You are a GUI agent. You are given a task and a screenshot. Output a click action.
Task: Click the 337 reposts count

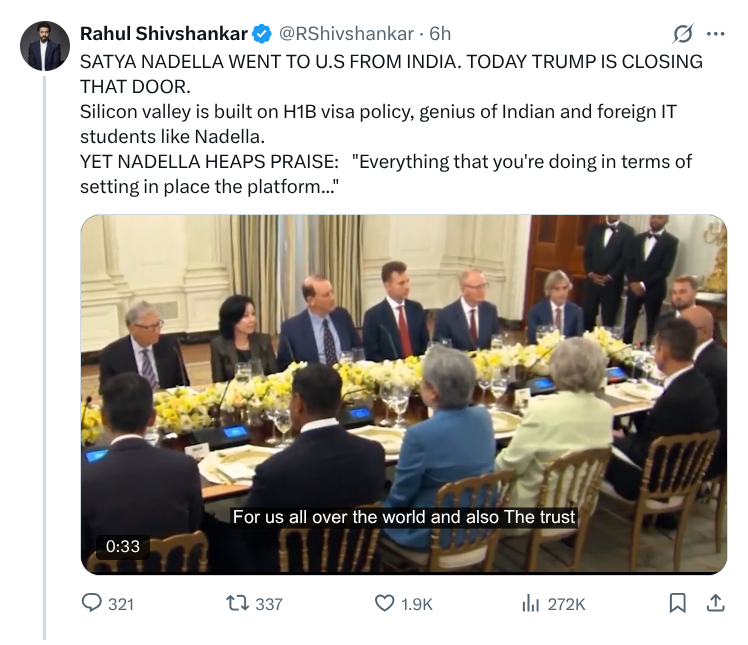coord(269,604)
